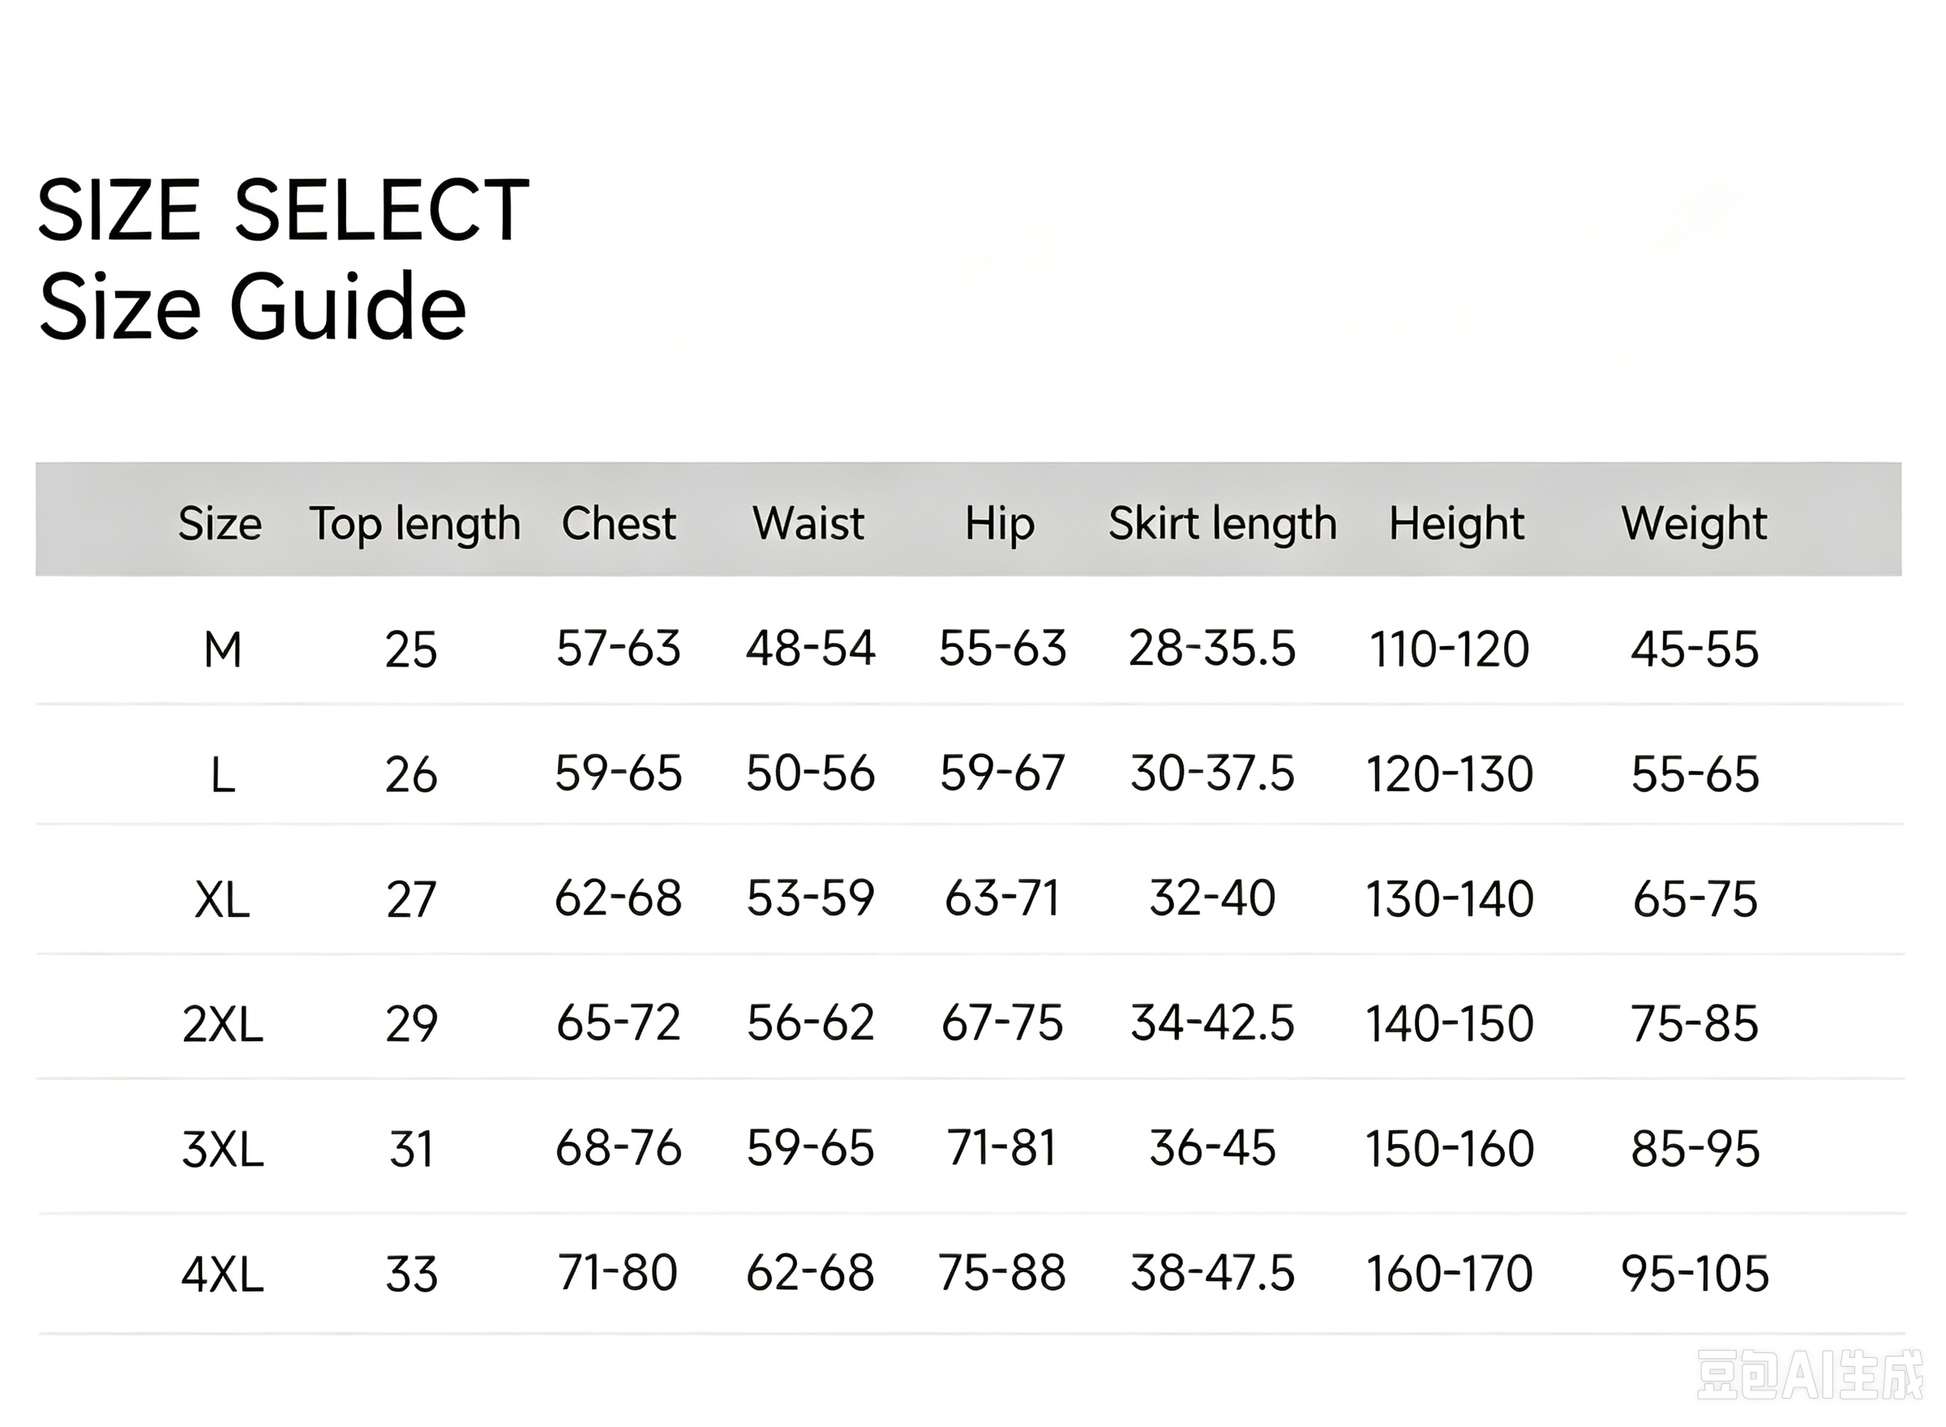Select the Chest column header

618,523
